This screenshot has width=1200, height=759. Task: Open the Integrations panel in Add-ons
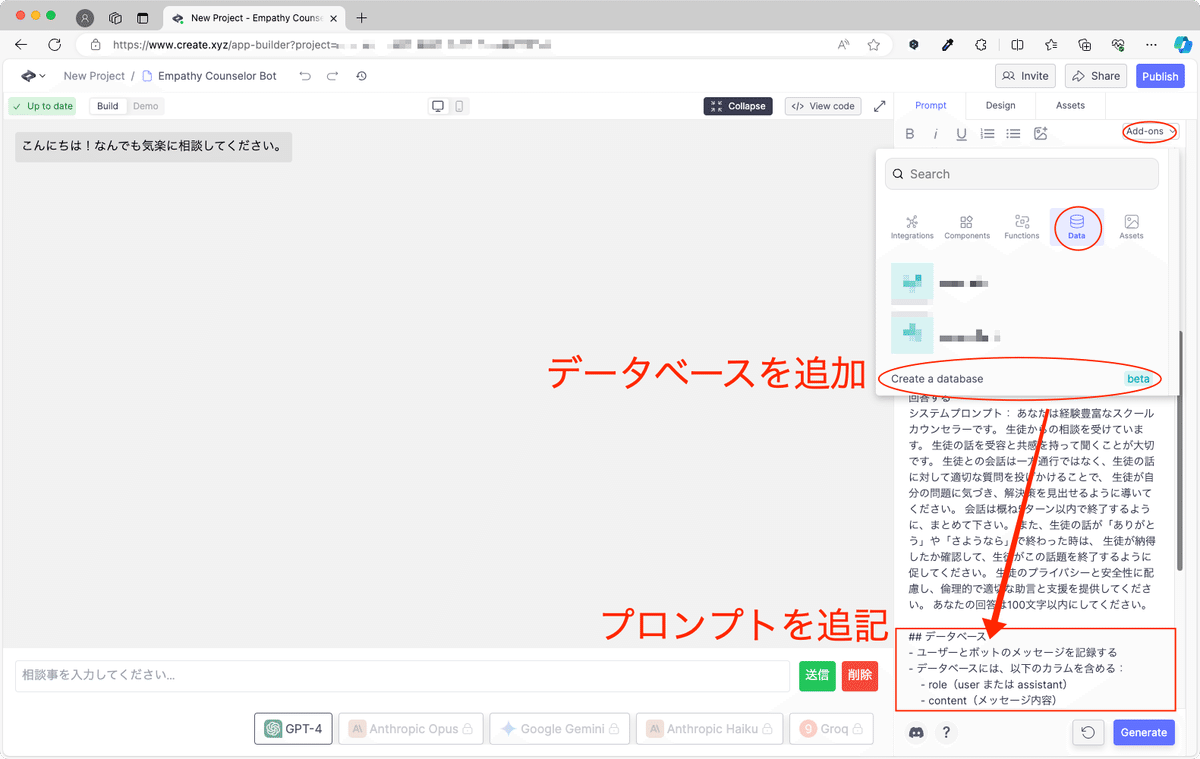pyautogui.click(x=912, y=227)
